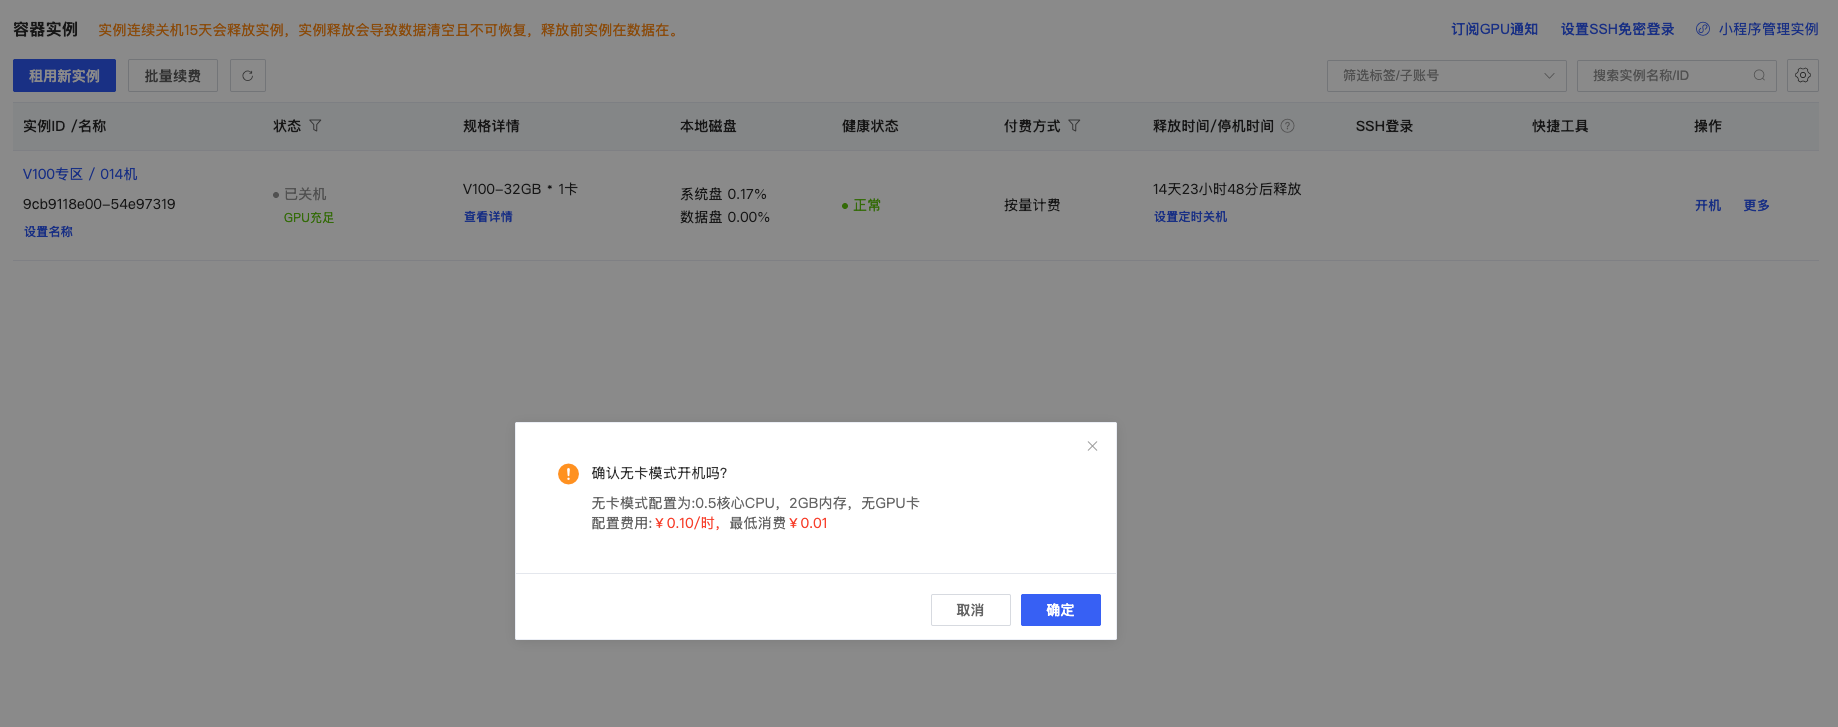Click the mini-program icon beside 小程序管理实例
The image size is (1838, 727).
pyautogui.click(x=1703, y=29)
